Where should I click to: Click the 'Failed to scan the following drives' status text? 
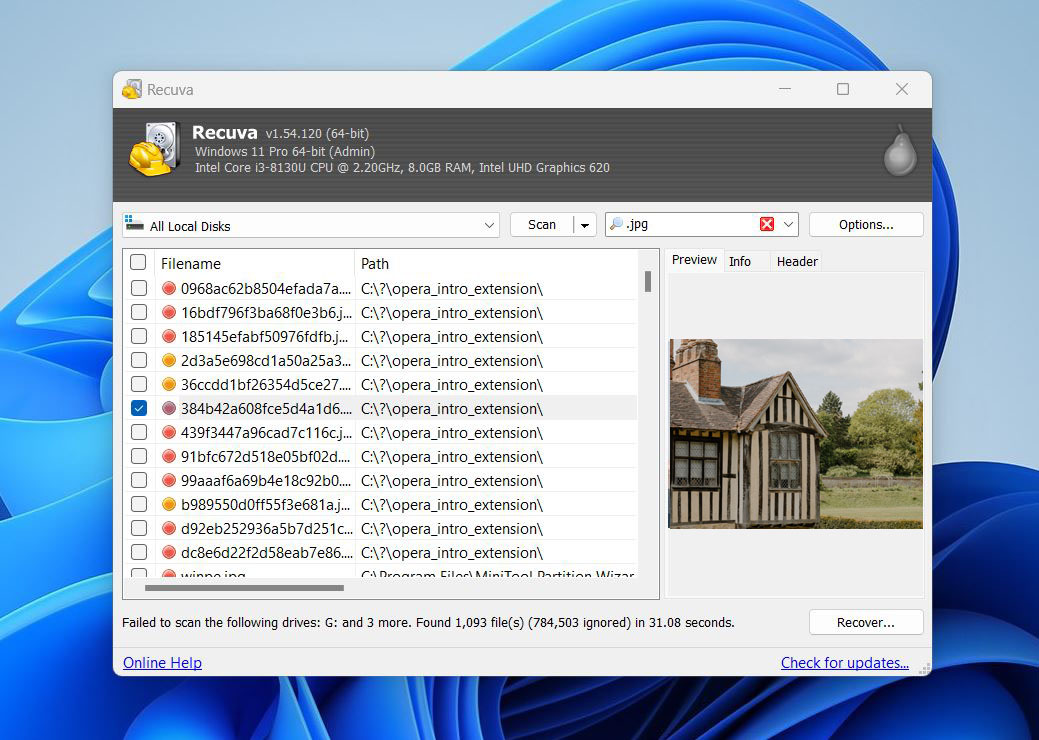pos(429,623)
